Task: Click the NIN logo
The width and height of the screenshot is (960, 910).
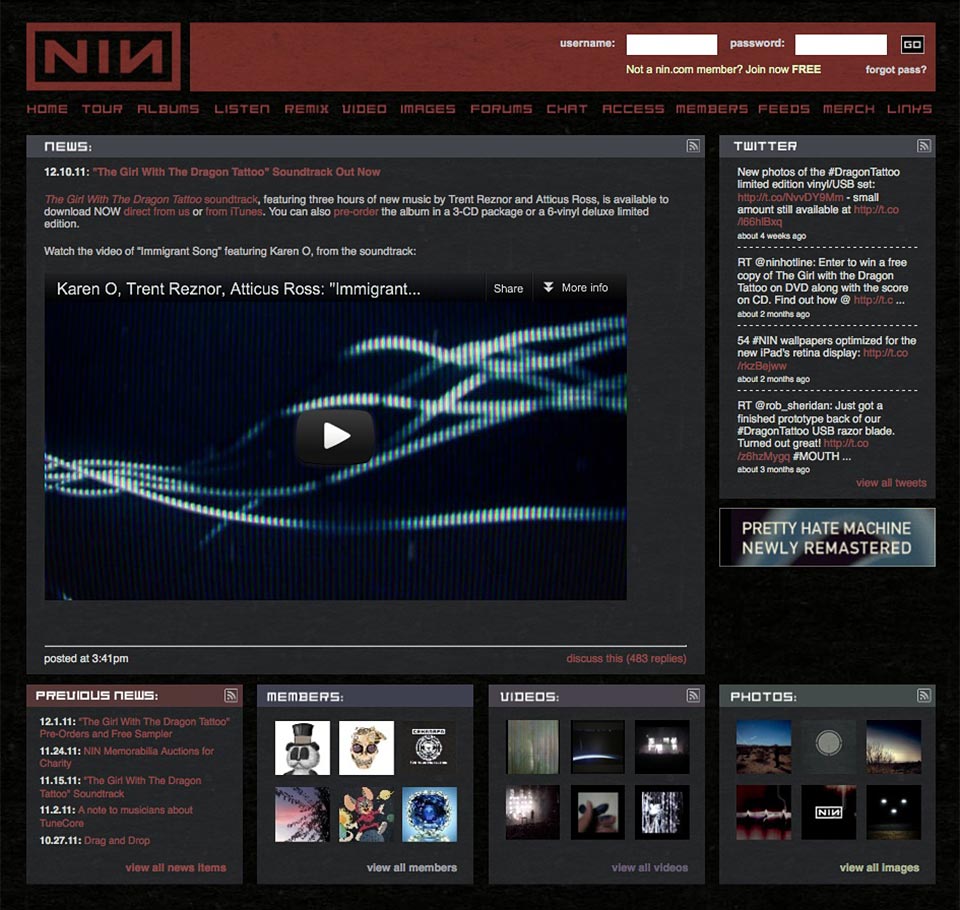Action: point(103,57)
